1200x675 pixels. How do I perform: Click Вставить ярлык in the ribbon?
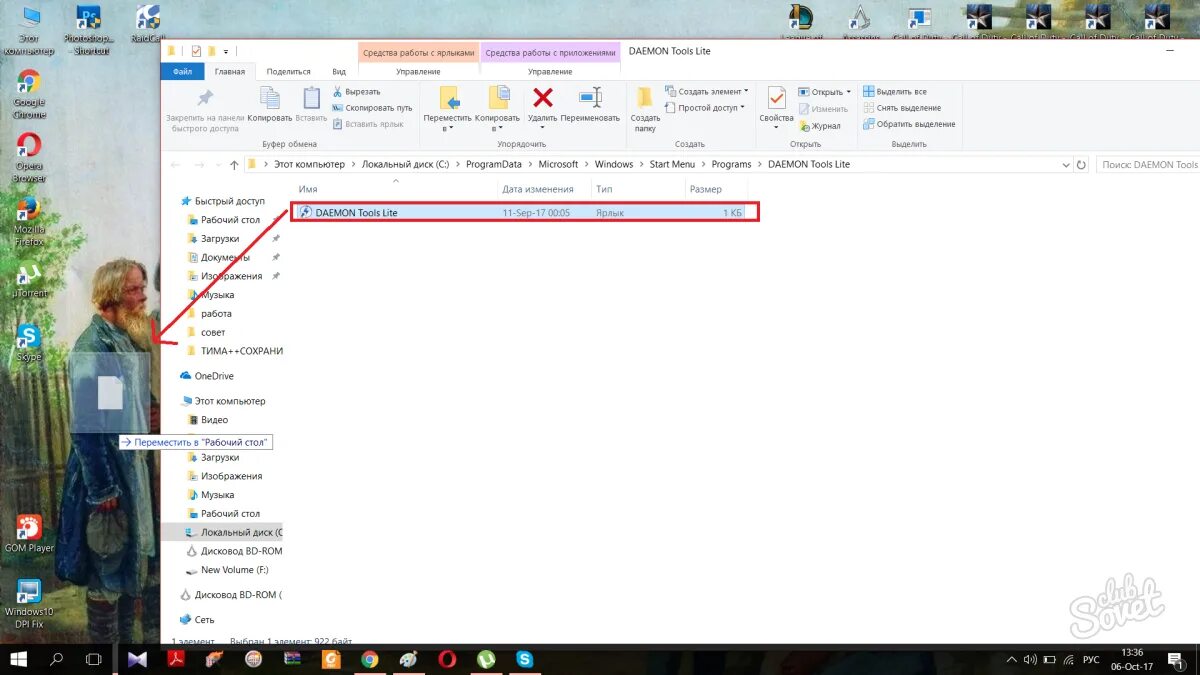[x=367, y=124]
